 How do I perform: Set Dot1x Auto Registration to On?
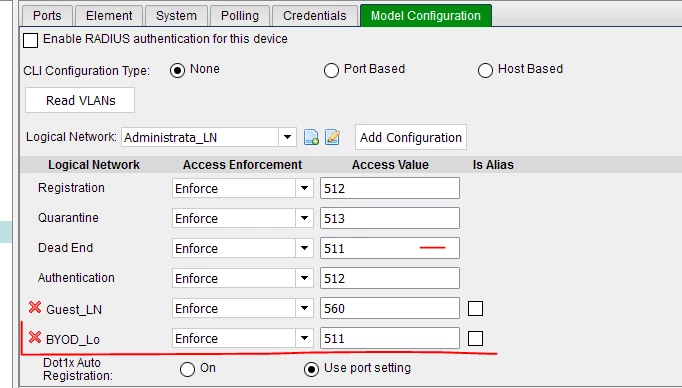click(x=187, y=369)
